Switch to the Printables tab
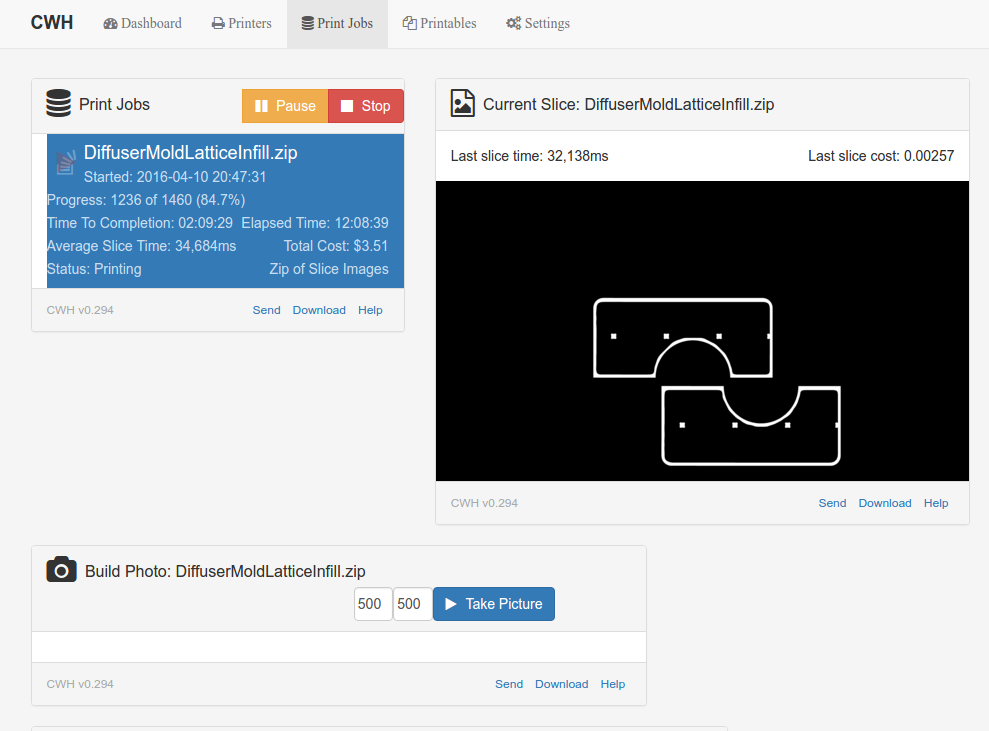989x731 pixels. click(x=439, y=23)
